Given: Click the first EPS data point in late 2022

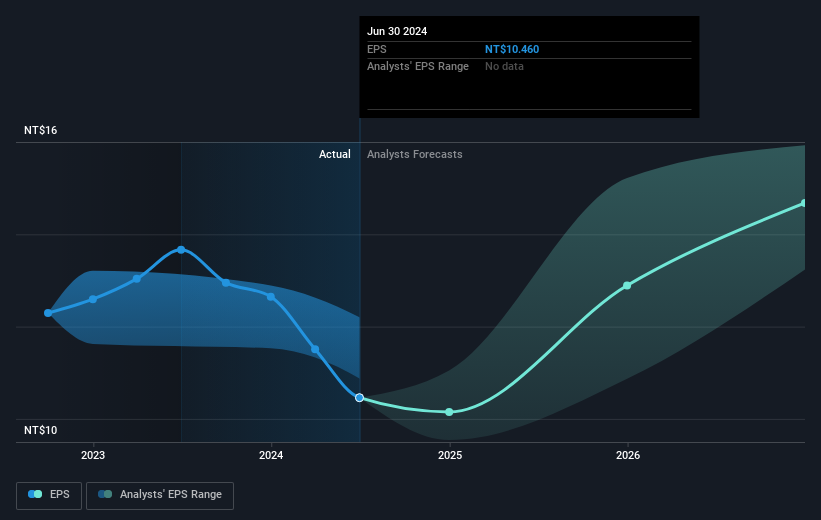Looking at the screenshot, I should point(48,313).
